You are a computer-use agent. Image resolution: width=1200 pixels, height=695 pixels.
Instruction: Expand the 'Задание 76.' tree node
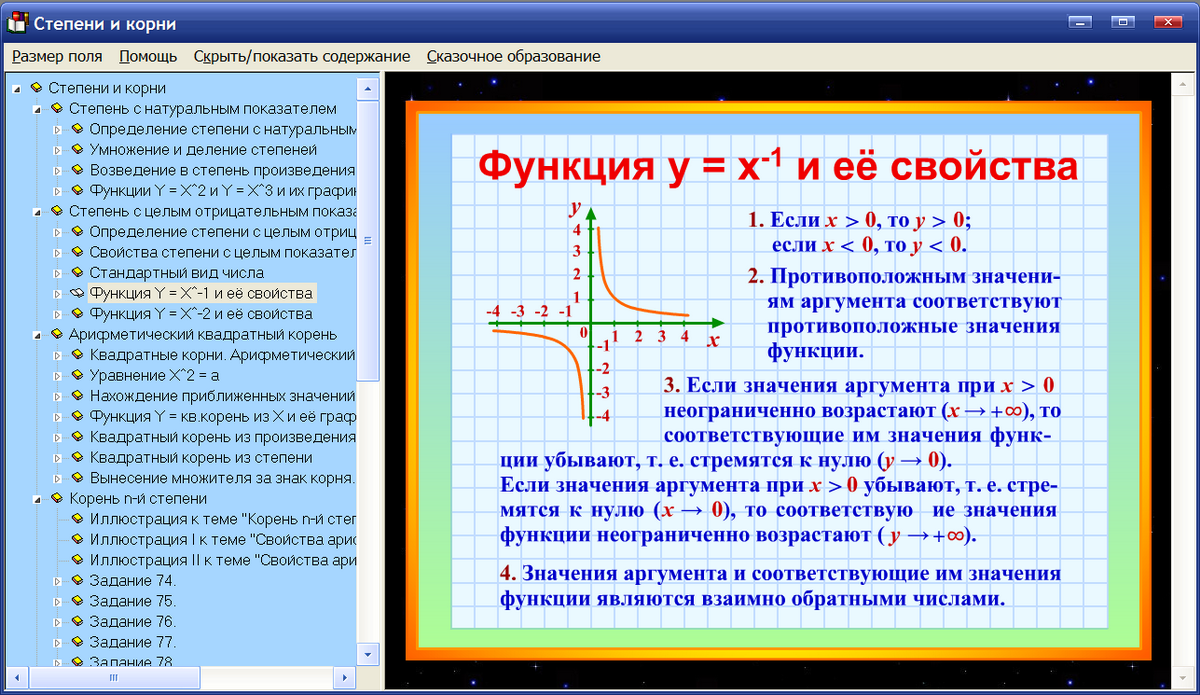coord(57,622)
